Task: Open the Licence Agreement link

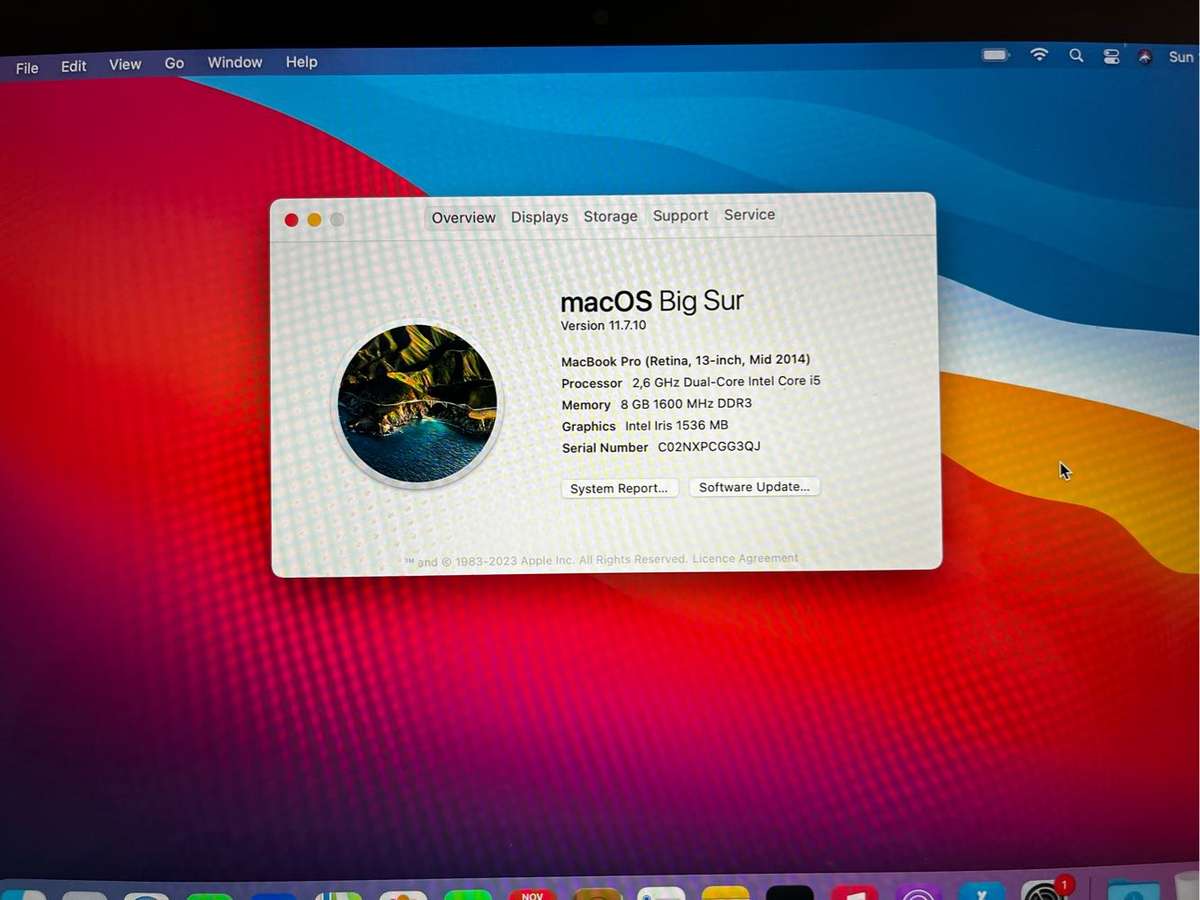Action: [x=745, y=558]
